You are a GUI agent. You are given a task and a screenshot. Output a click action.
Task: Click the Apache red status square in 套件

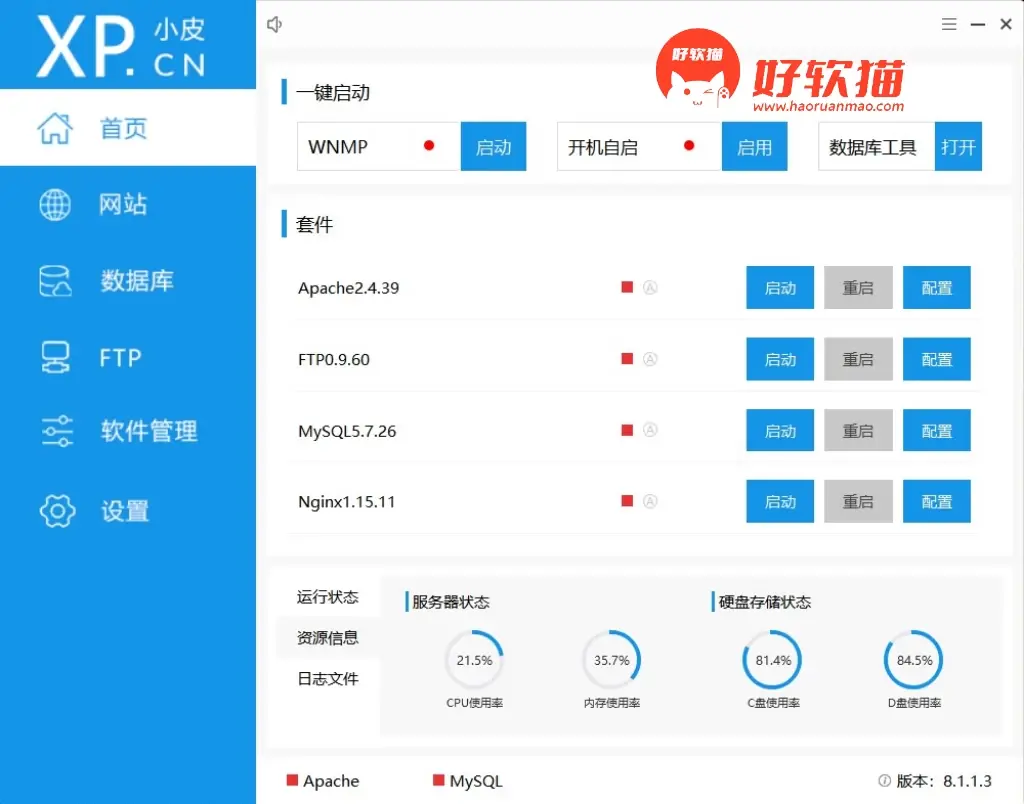tap(627, 287)
